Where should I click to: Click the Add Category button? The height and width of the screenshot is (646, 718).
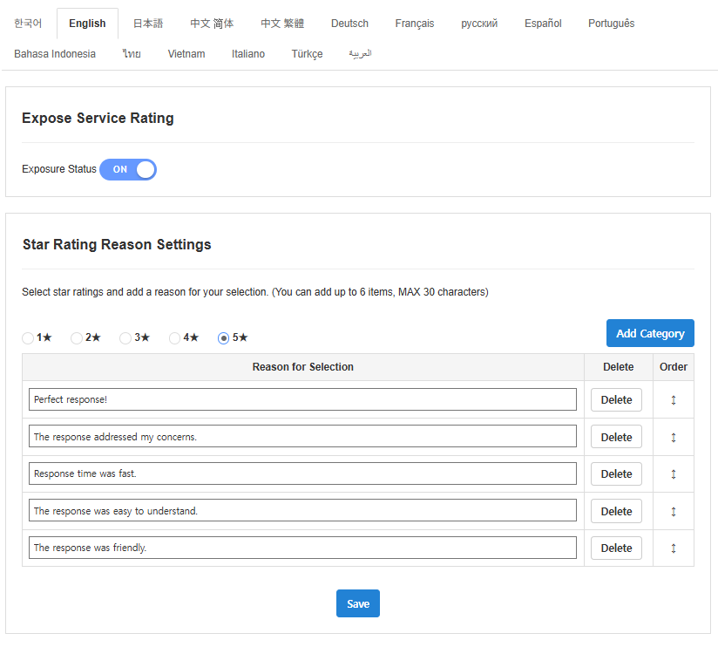650,333
